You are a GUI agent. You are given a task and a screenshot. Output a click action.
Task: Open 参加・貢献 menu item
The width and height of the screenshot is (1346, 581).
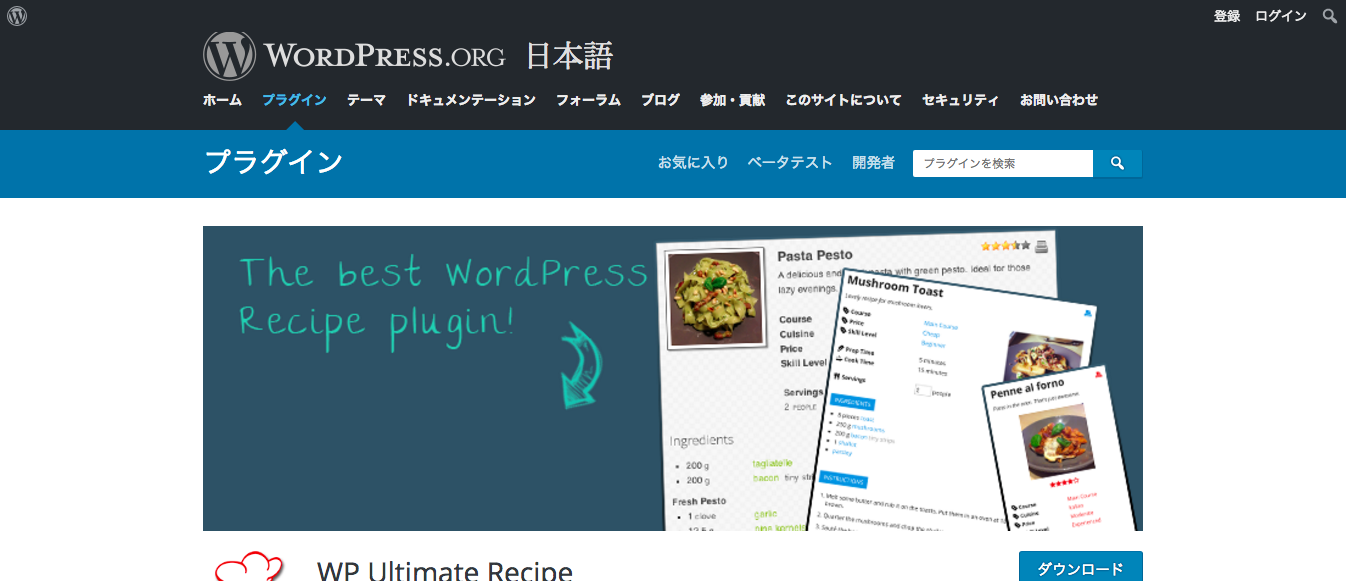point(732,100)
